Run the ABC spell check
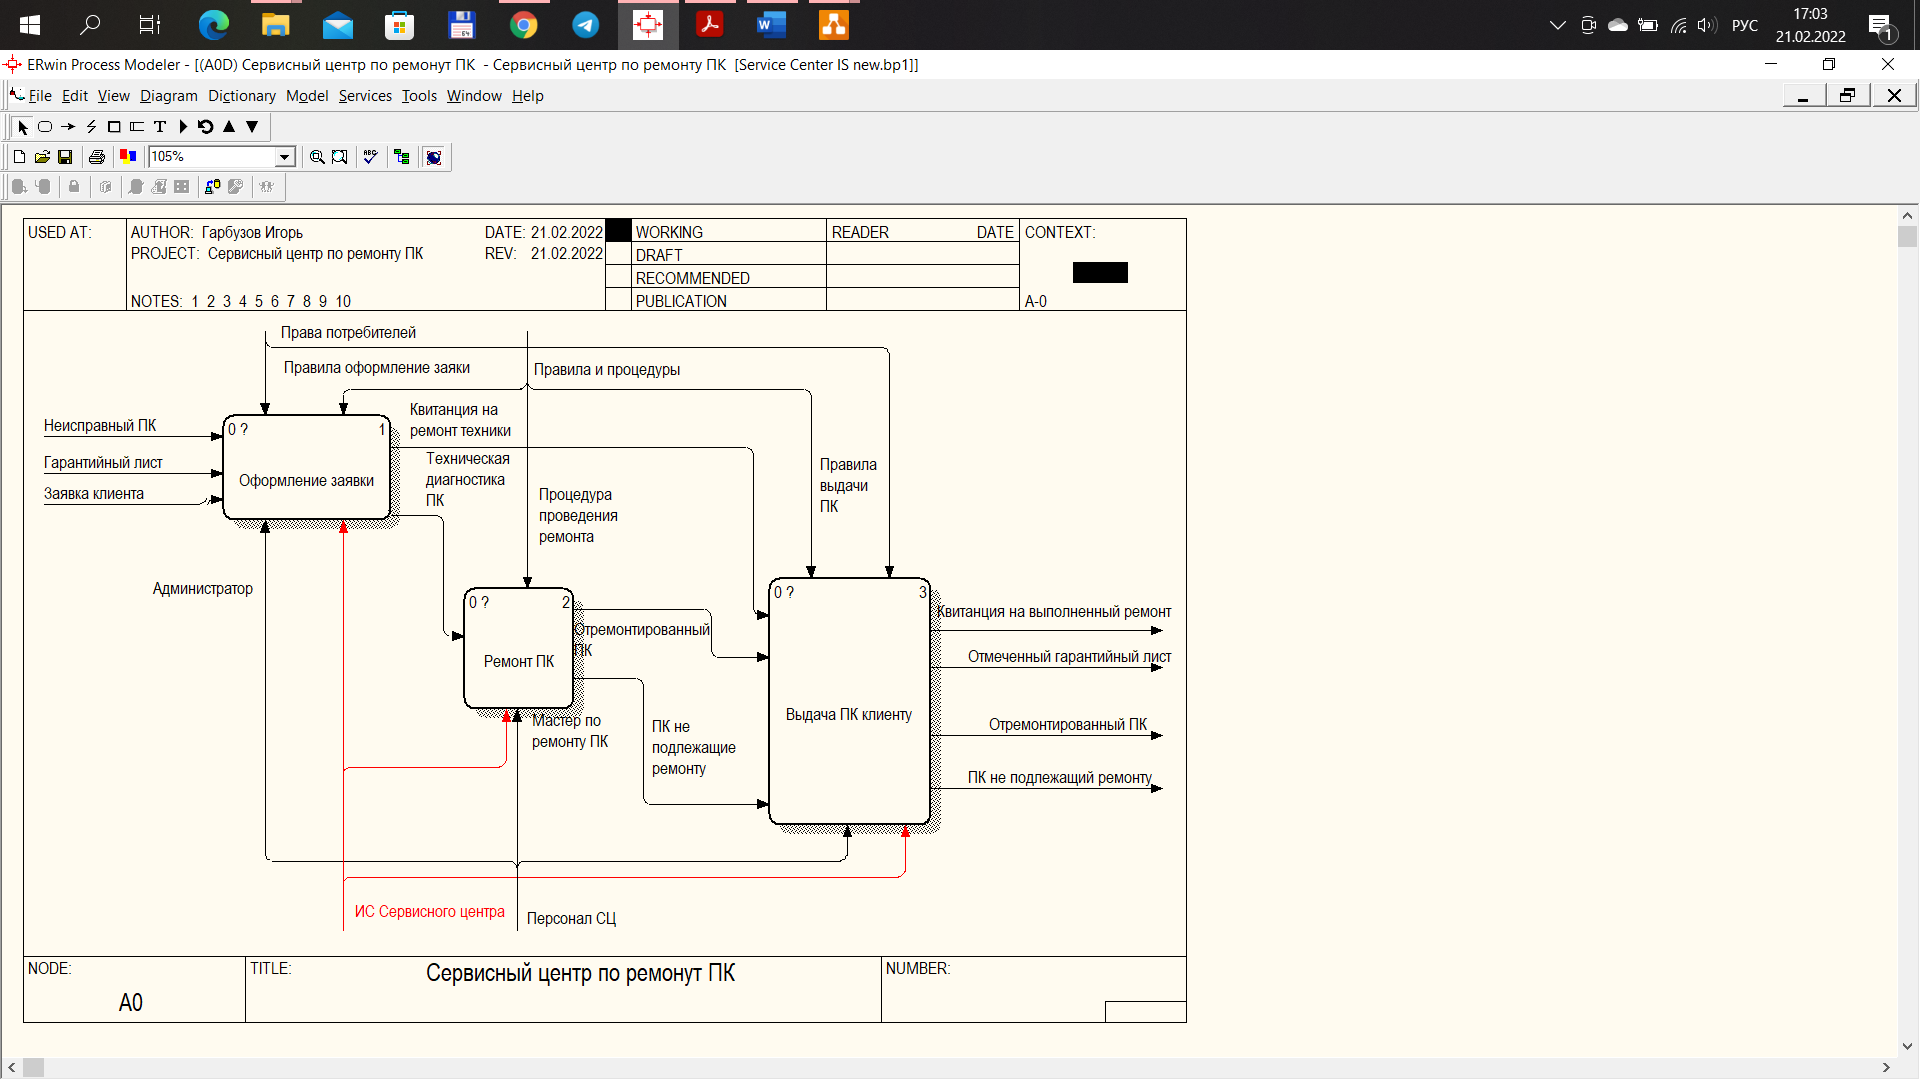The width and height of the screenshot is (1920, 1080). [371, 157]
